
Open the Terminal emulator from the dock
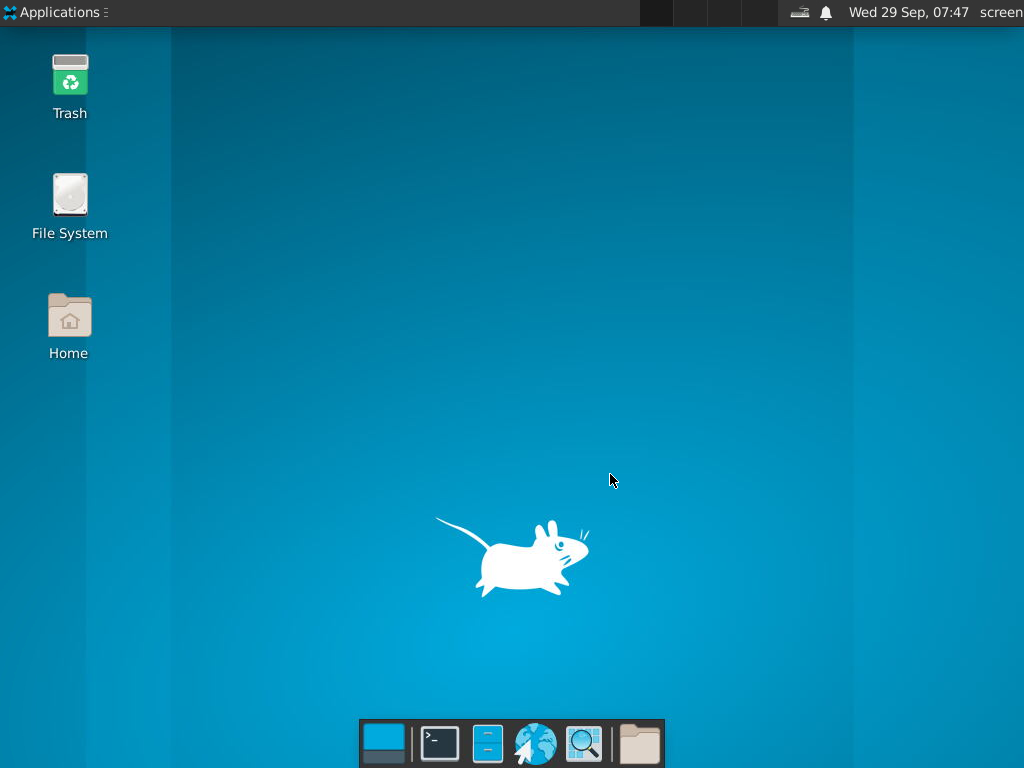(439, 744)
